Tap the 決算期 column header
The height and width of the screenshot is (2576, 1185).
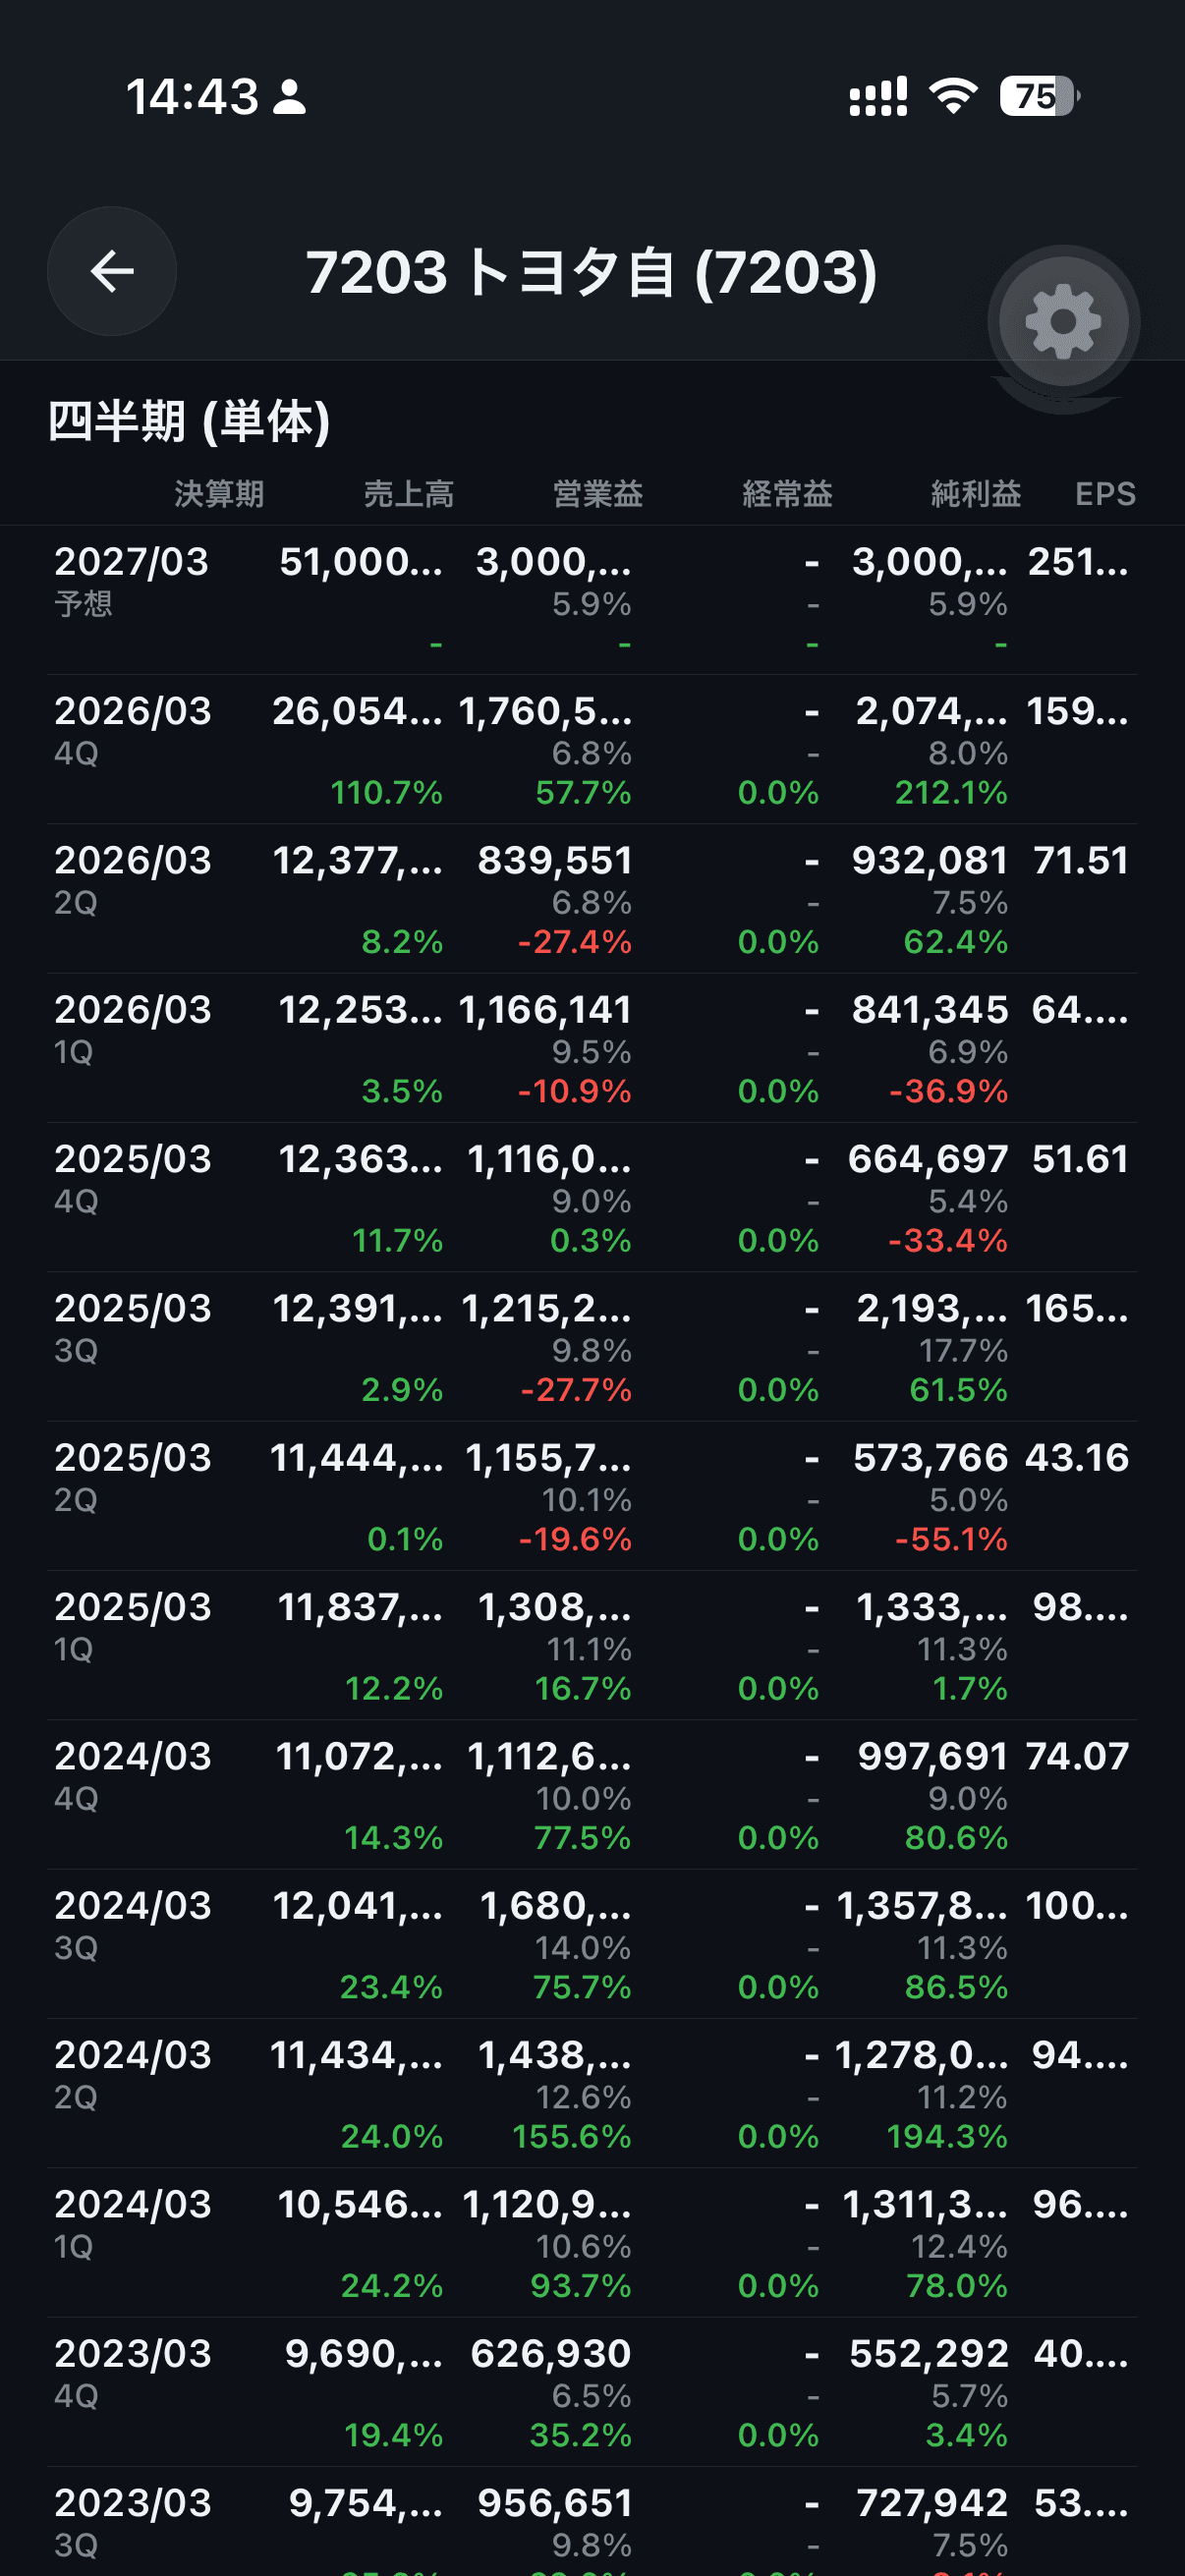pos(219,494)
